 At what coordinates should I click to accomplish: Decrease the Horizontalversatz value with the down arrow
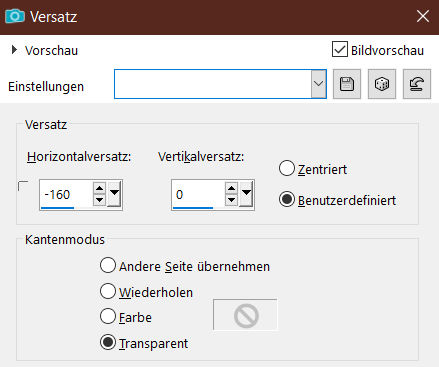[99, 200]
